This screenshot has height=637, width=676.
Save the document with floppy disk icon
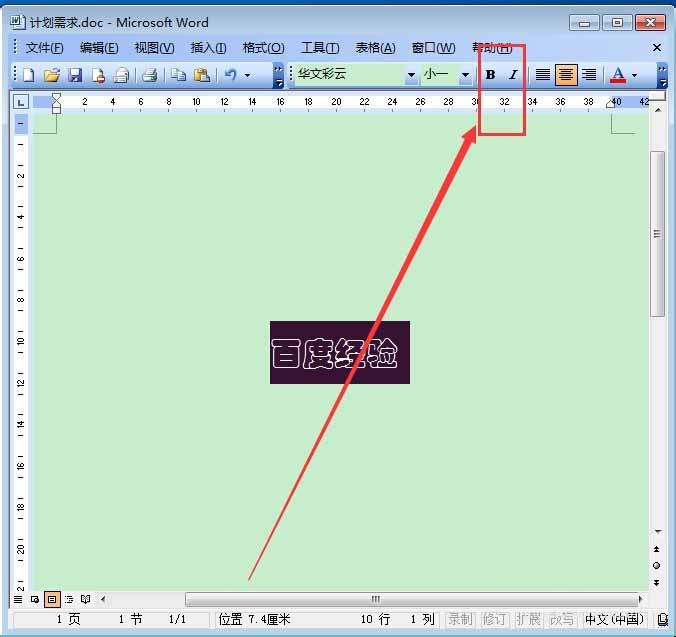click(x=75, y=75)
